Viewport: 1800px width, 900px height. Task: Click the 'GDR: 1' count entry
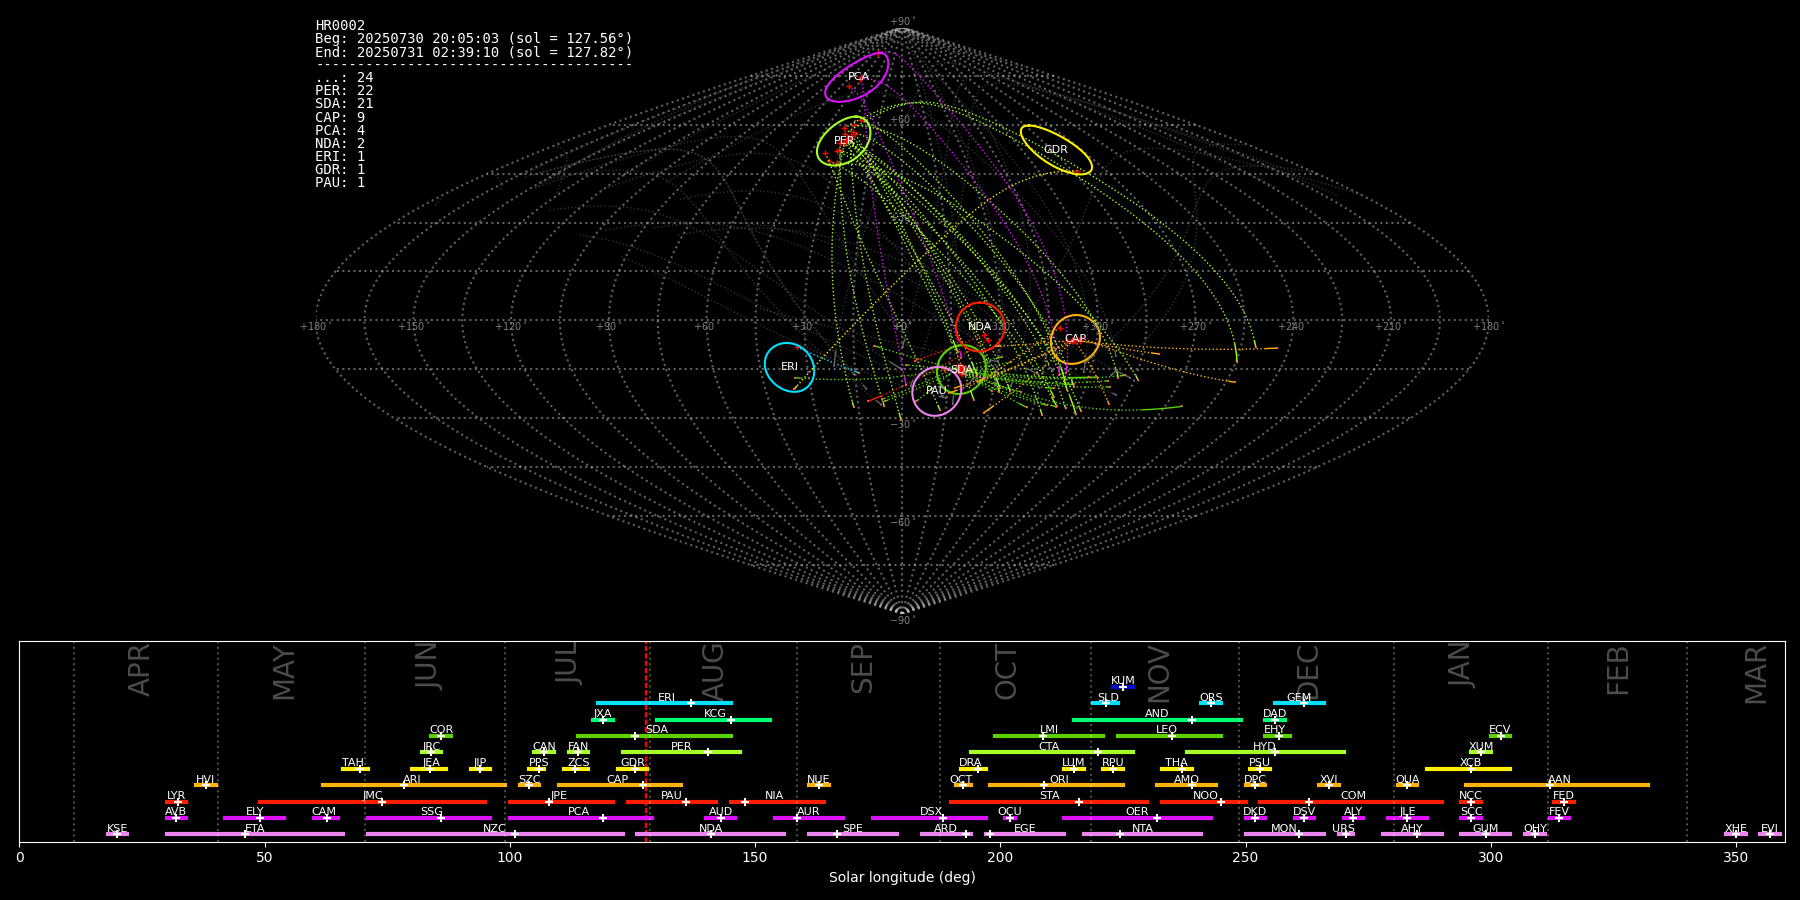click(340, 169)
